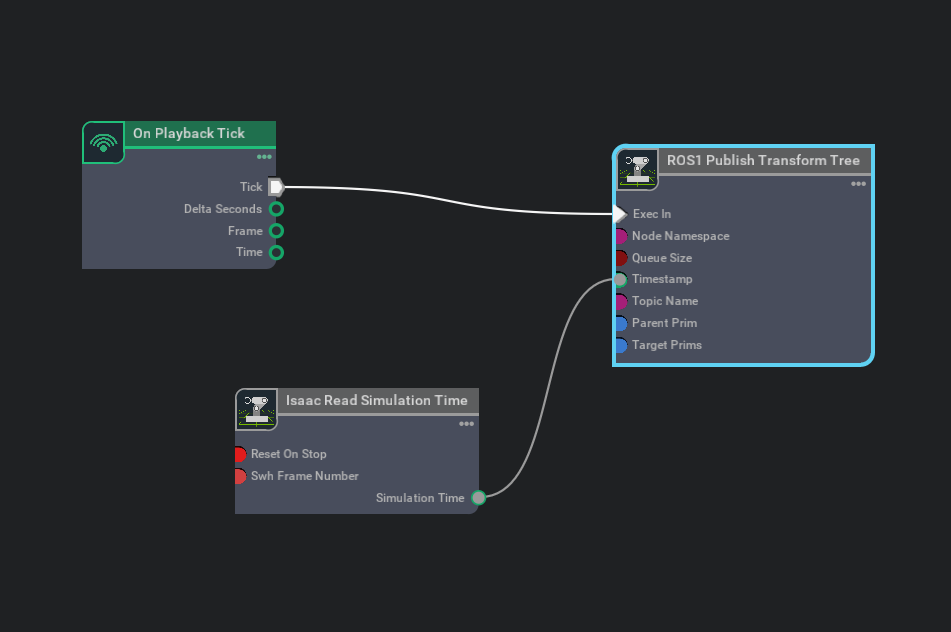Click the Target Prims input port
This screenshot has width=951, height=632.
[620, 345]
